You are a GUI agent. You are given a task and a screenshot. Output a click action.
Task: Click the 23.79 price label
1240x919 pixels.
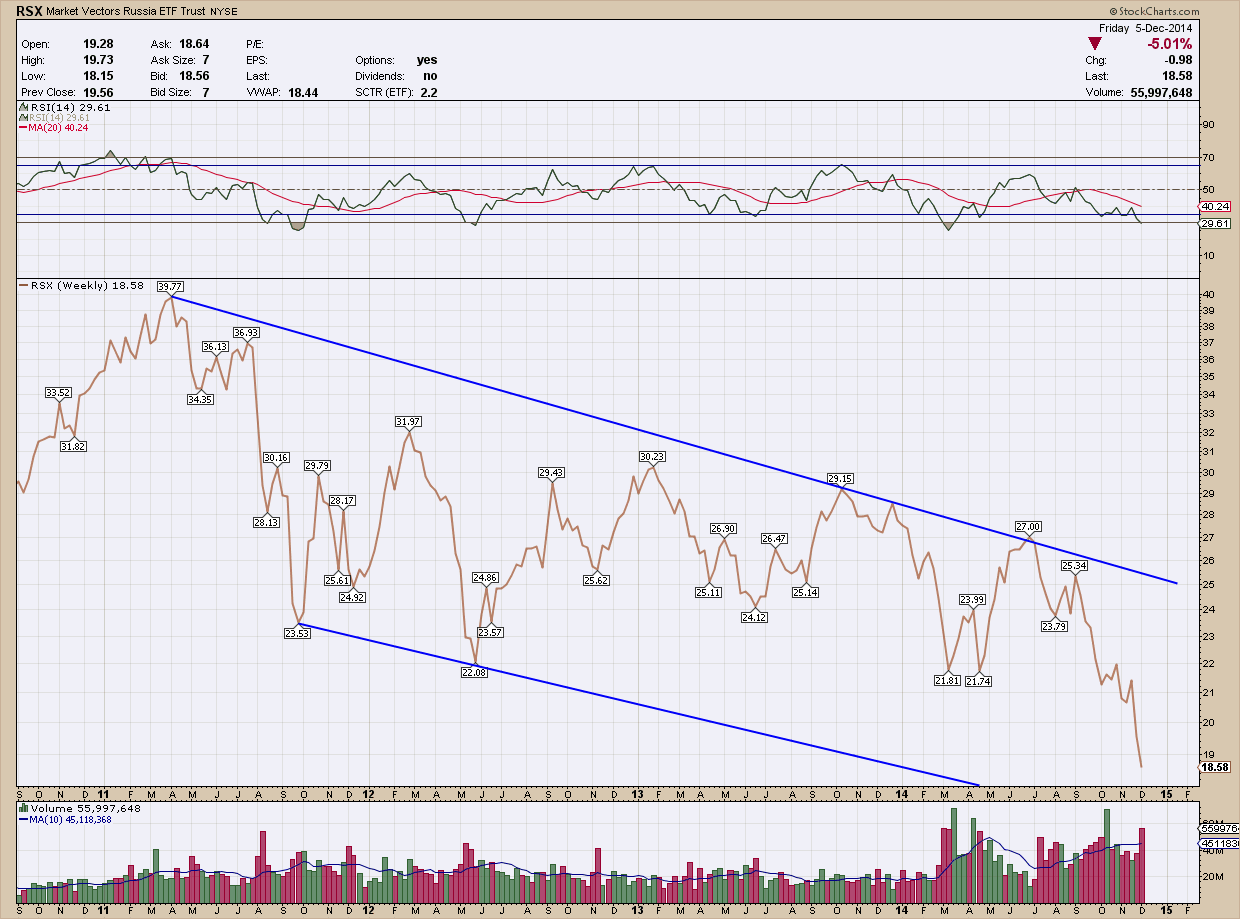pyautogui.click(x=1054, y=626)
